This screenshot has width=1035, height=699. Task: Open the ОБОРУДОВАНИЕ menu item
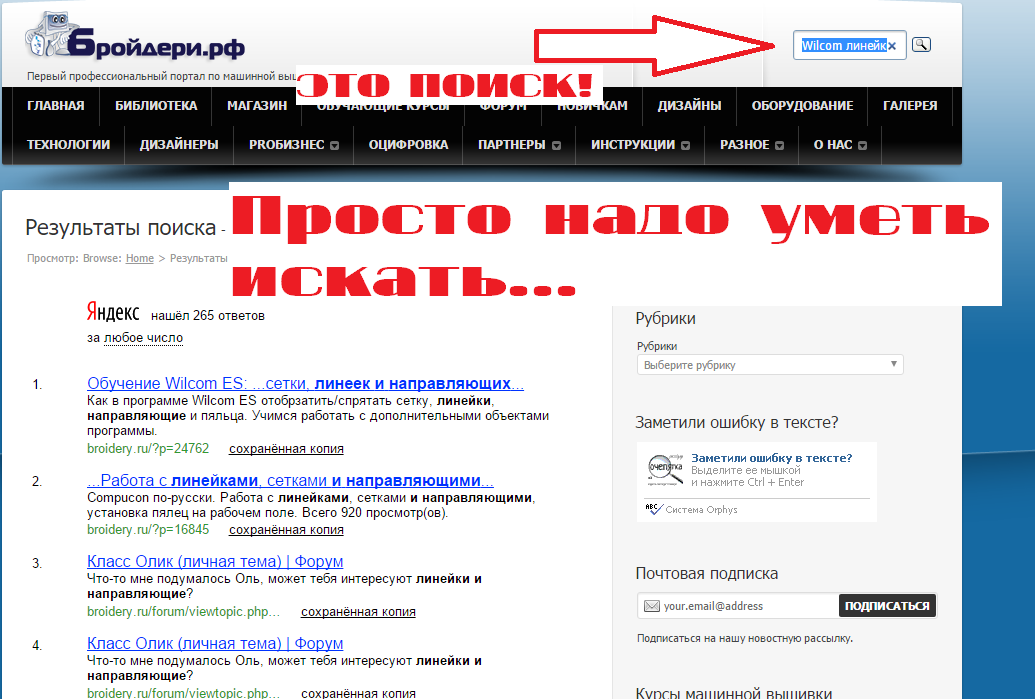[802, 106]
